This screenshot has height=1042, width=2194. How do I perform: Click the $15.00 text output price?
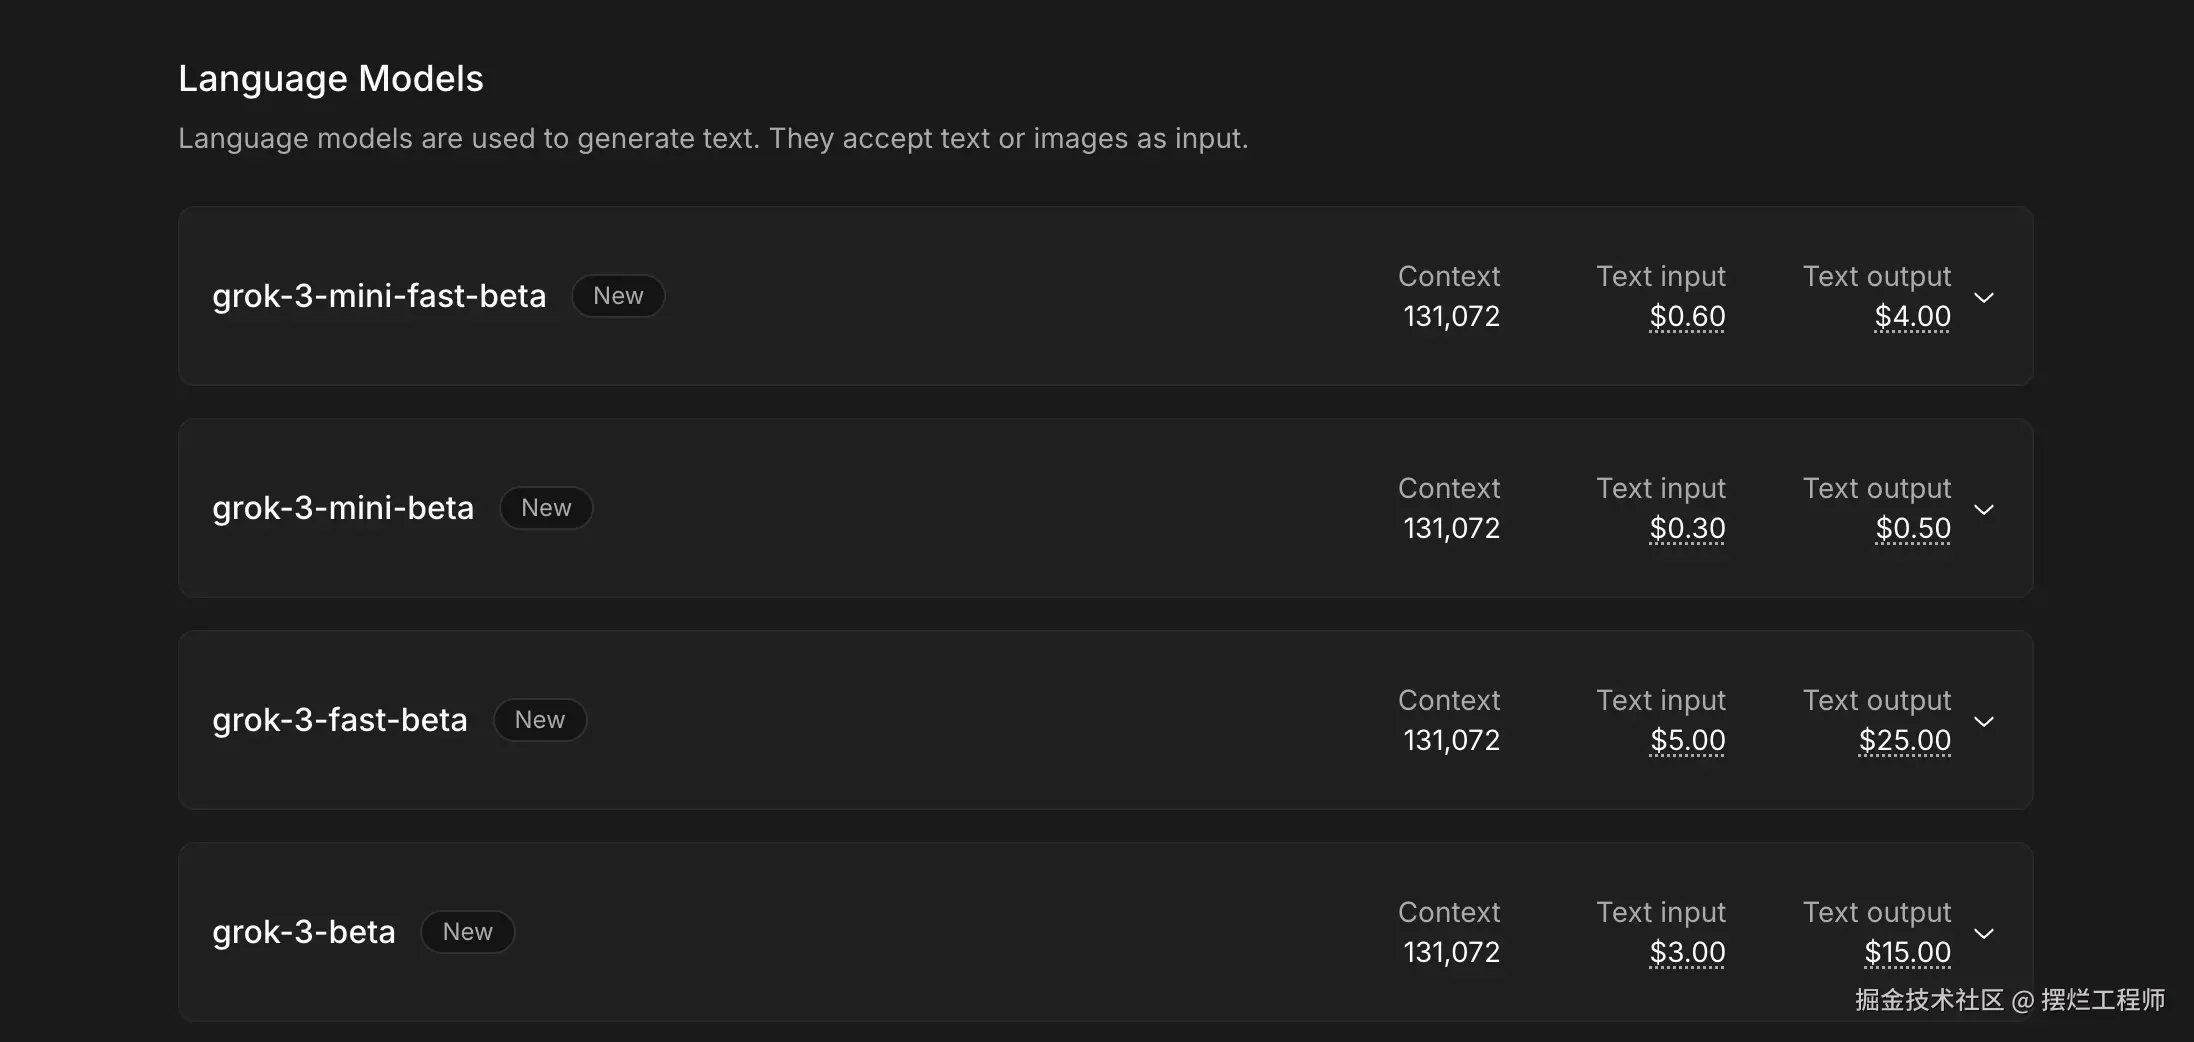tap(1907, 952)
